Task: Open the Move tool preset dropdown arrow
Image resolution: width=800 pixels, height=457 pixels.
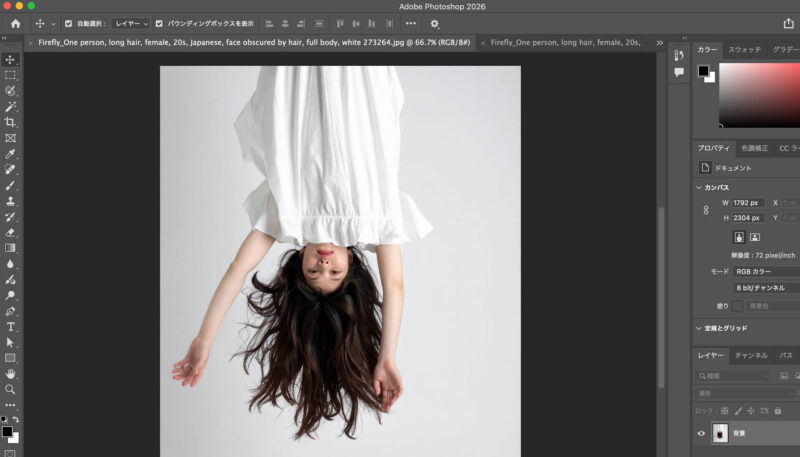Action: (53, 24)
